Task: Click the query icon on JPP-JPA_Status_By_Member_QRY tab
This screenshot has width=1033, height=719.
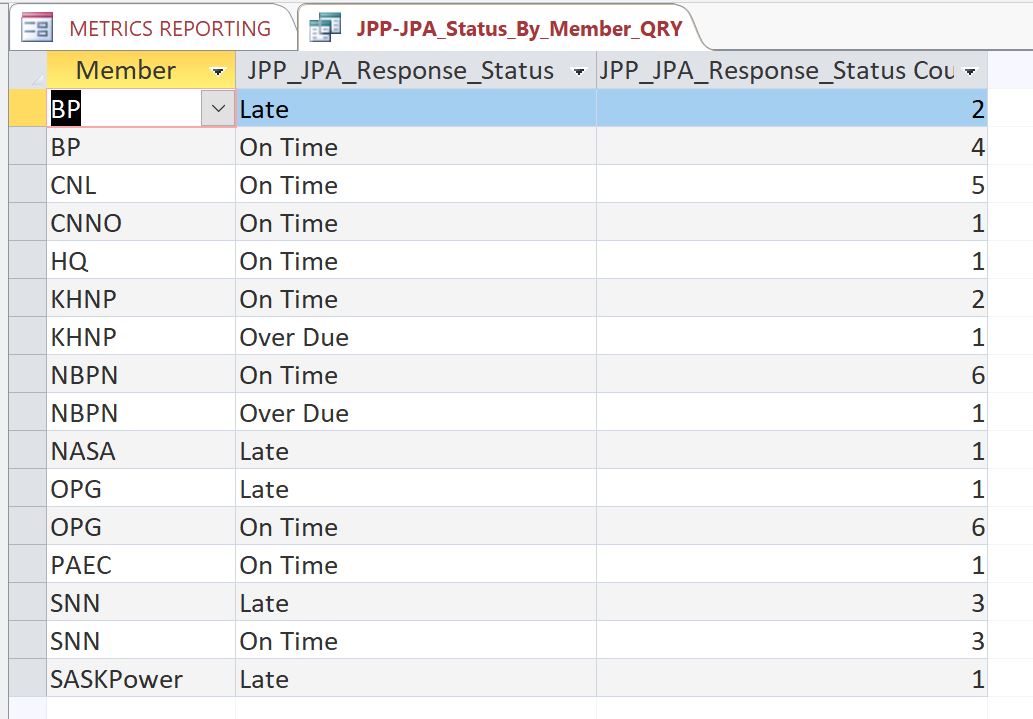Action: coord(326,28)
